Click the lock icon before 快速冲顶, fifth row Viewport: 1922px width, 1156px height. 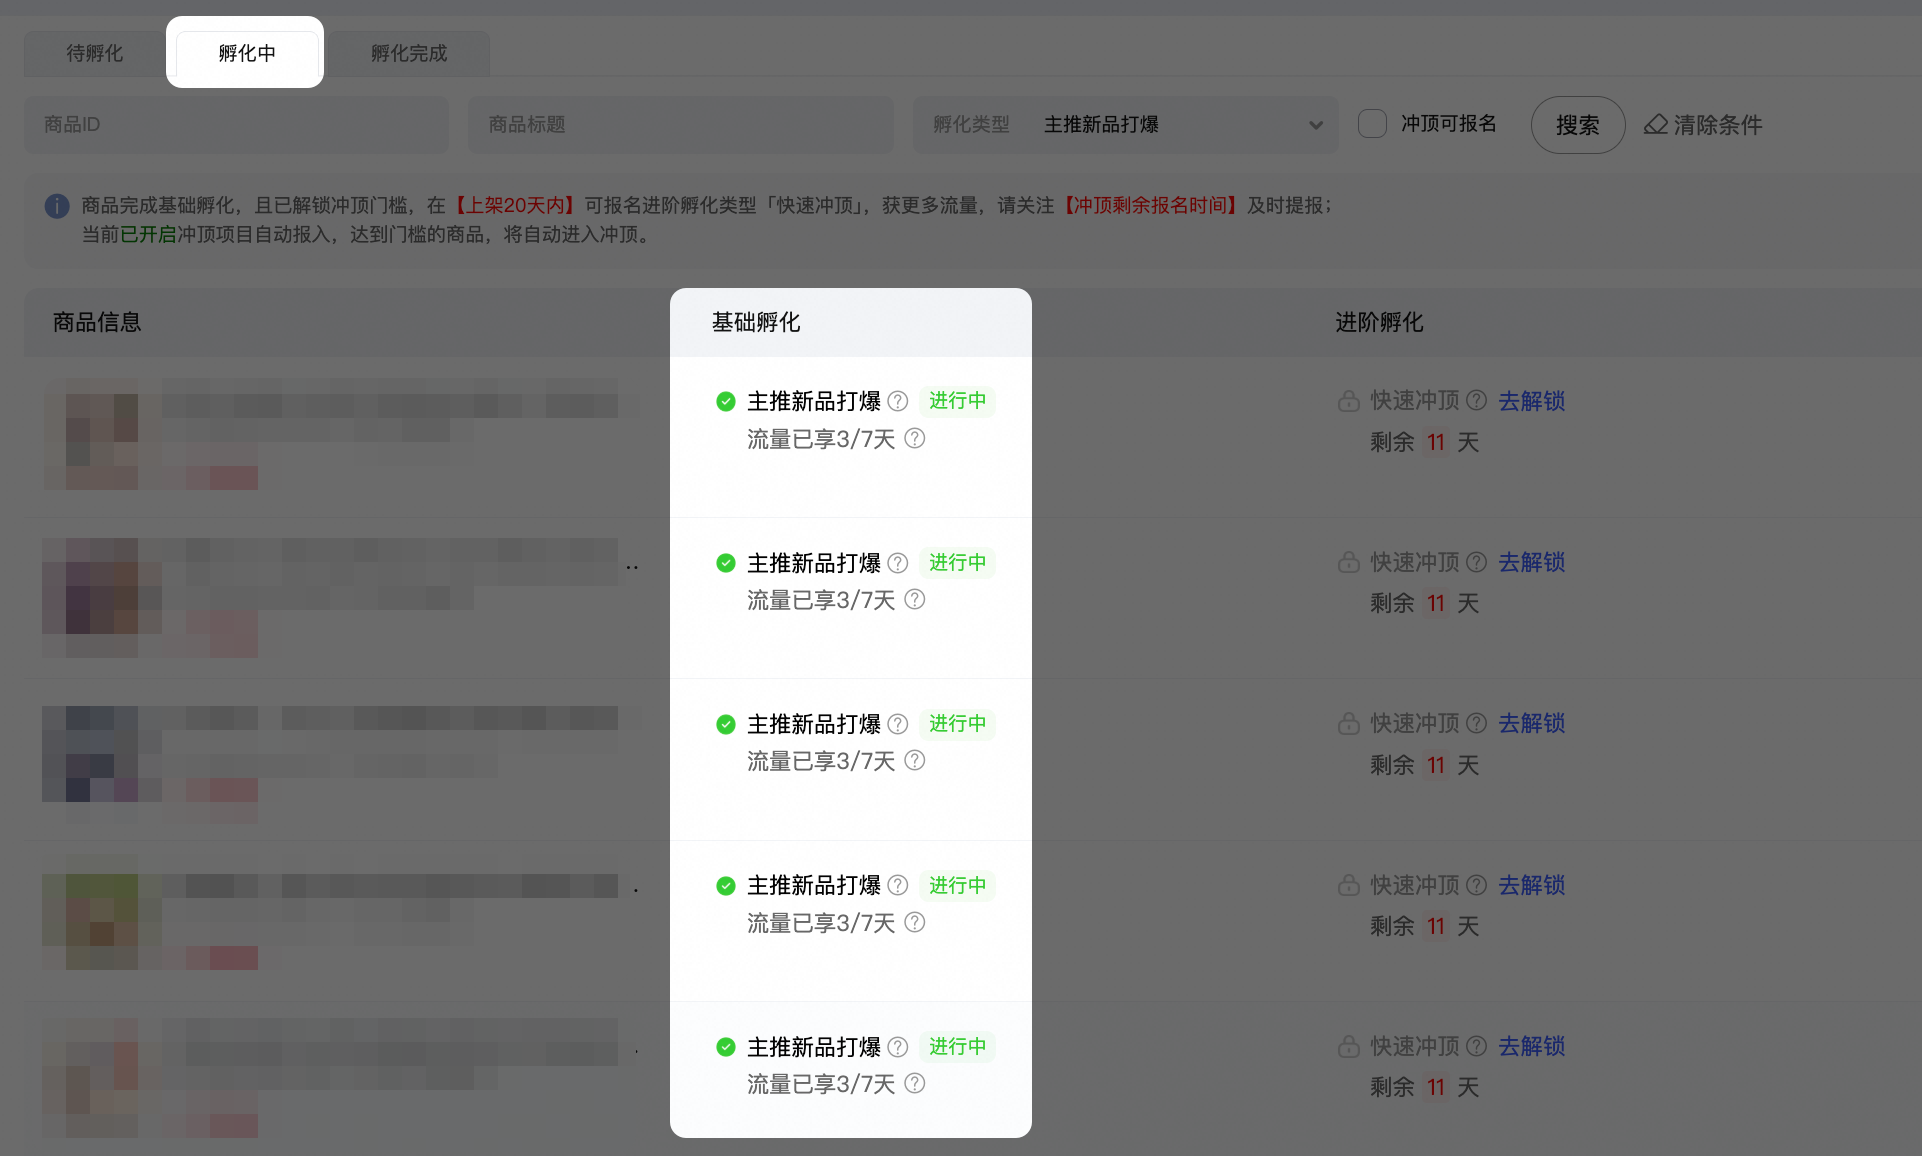point(1349,1046)
